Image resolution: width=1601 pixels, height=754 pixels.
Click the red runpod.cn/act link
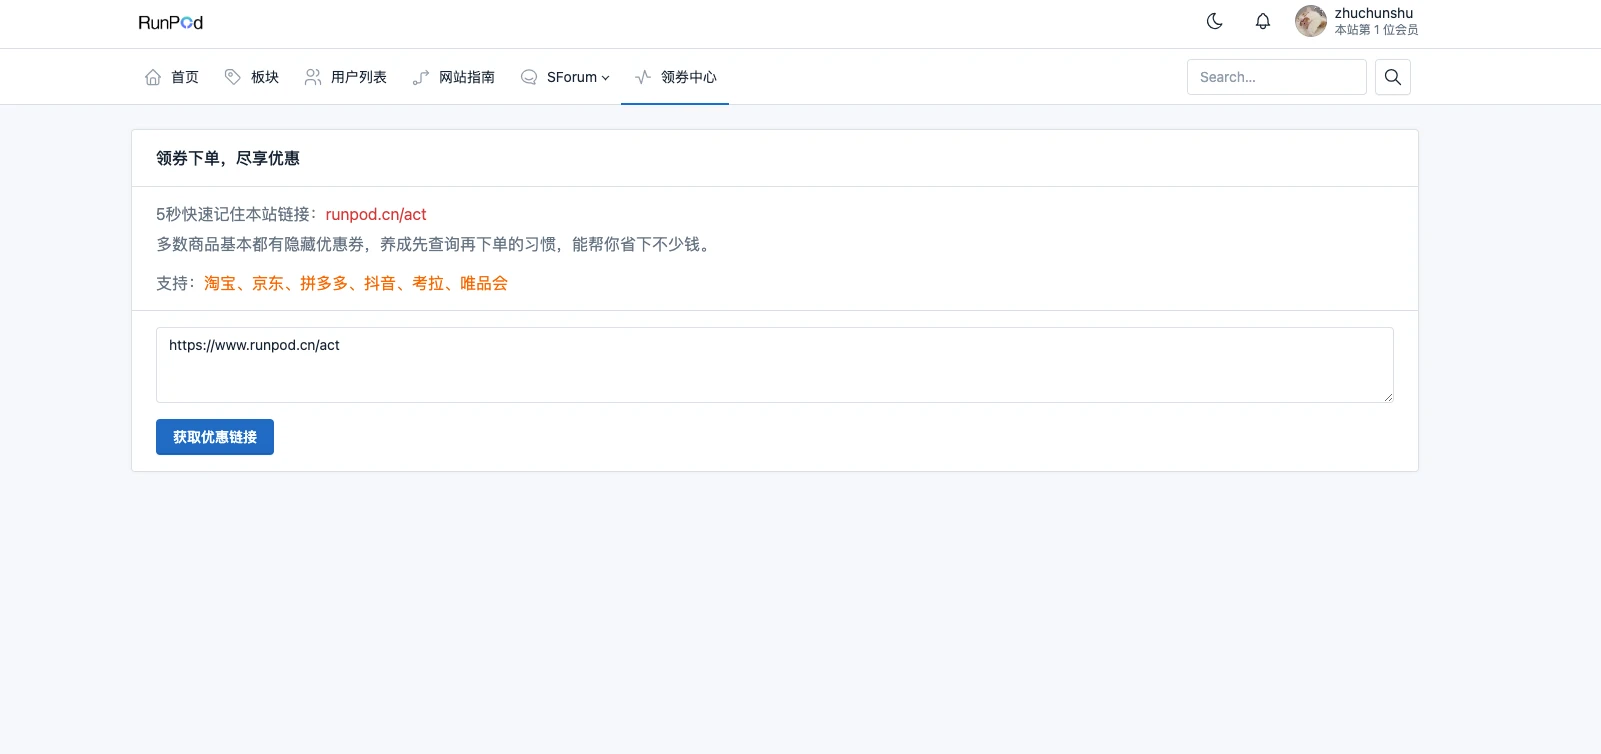click(x=376, y=214)
